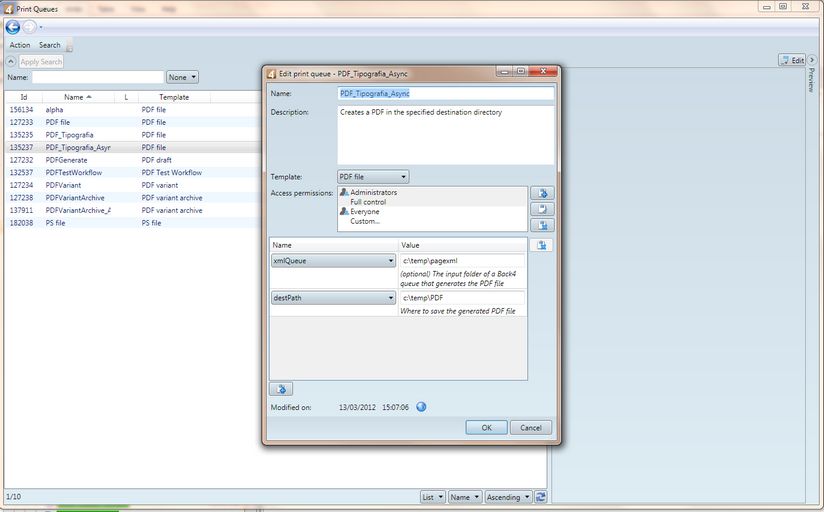
Task: Select the PDFVariantArchive row 127238
Action: [x=134, y=198]
